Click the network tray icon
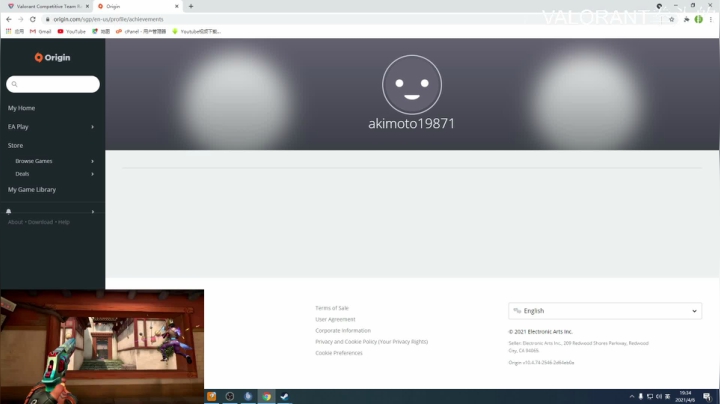Screen dimensions: 720x404 coord(650,397)
